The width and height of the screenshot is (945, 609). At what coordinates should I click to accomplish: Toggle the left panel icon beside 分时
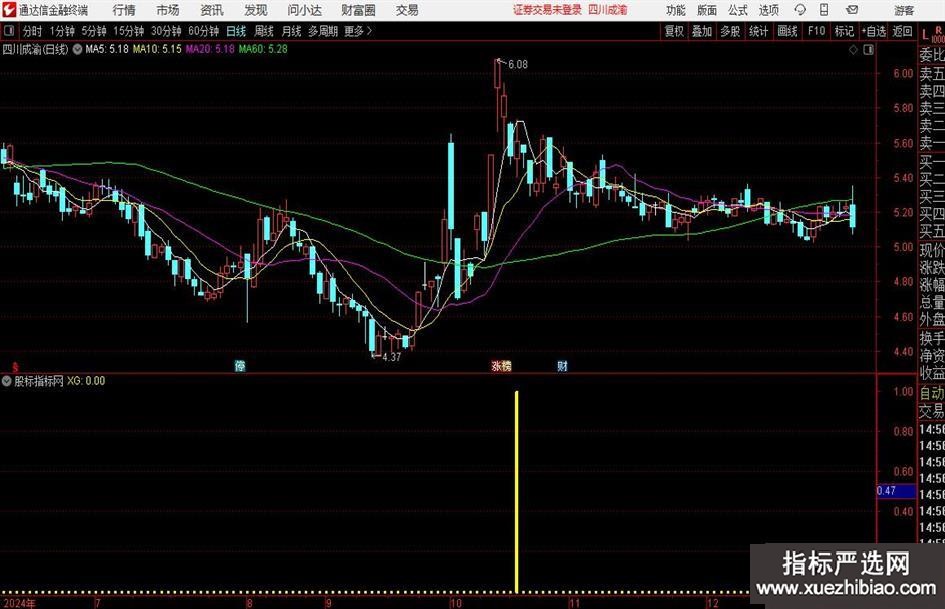pyautogui.click(x=8, y=31)
